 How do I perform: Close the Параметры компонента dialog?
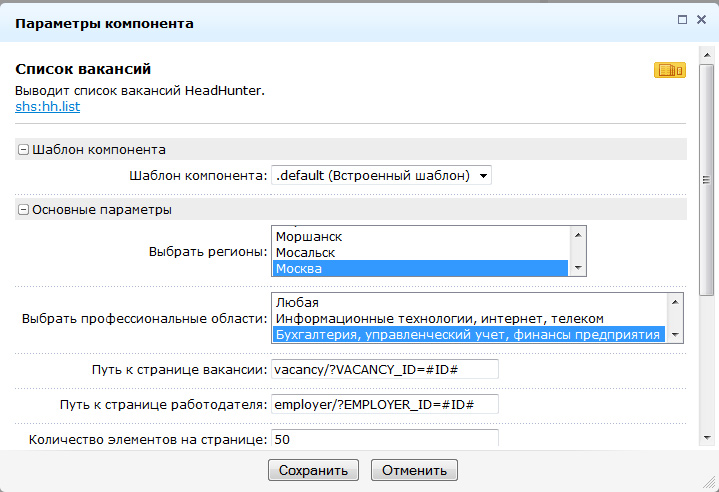[701, 19]
